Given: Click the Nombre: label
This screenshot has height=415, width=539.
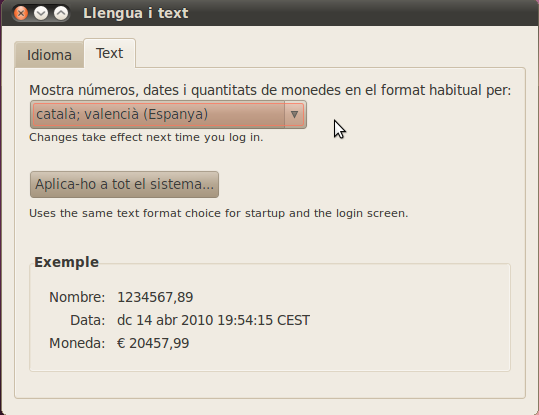Looking at the screenshot, I should (77, 297).
